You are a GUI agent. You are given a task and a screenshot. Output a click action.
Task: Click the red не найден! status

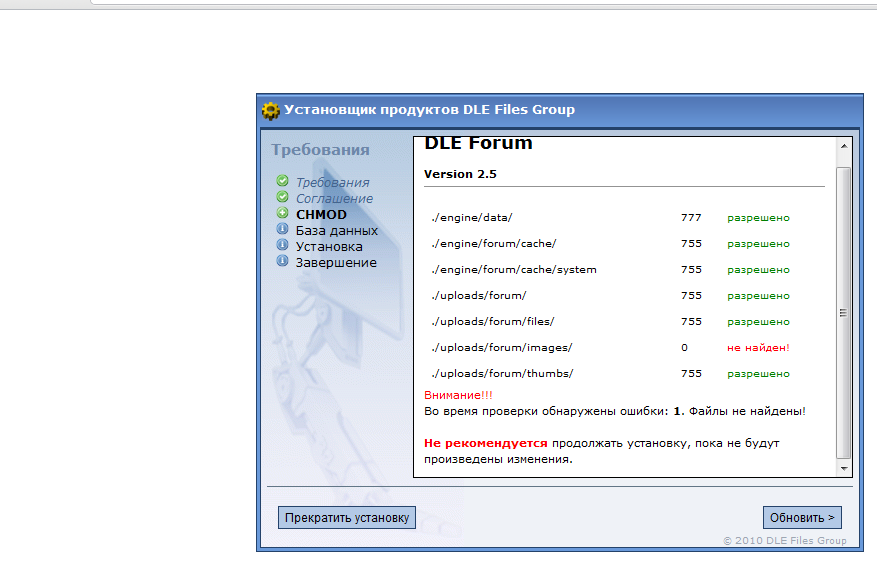point(758,348)
